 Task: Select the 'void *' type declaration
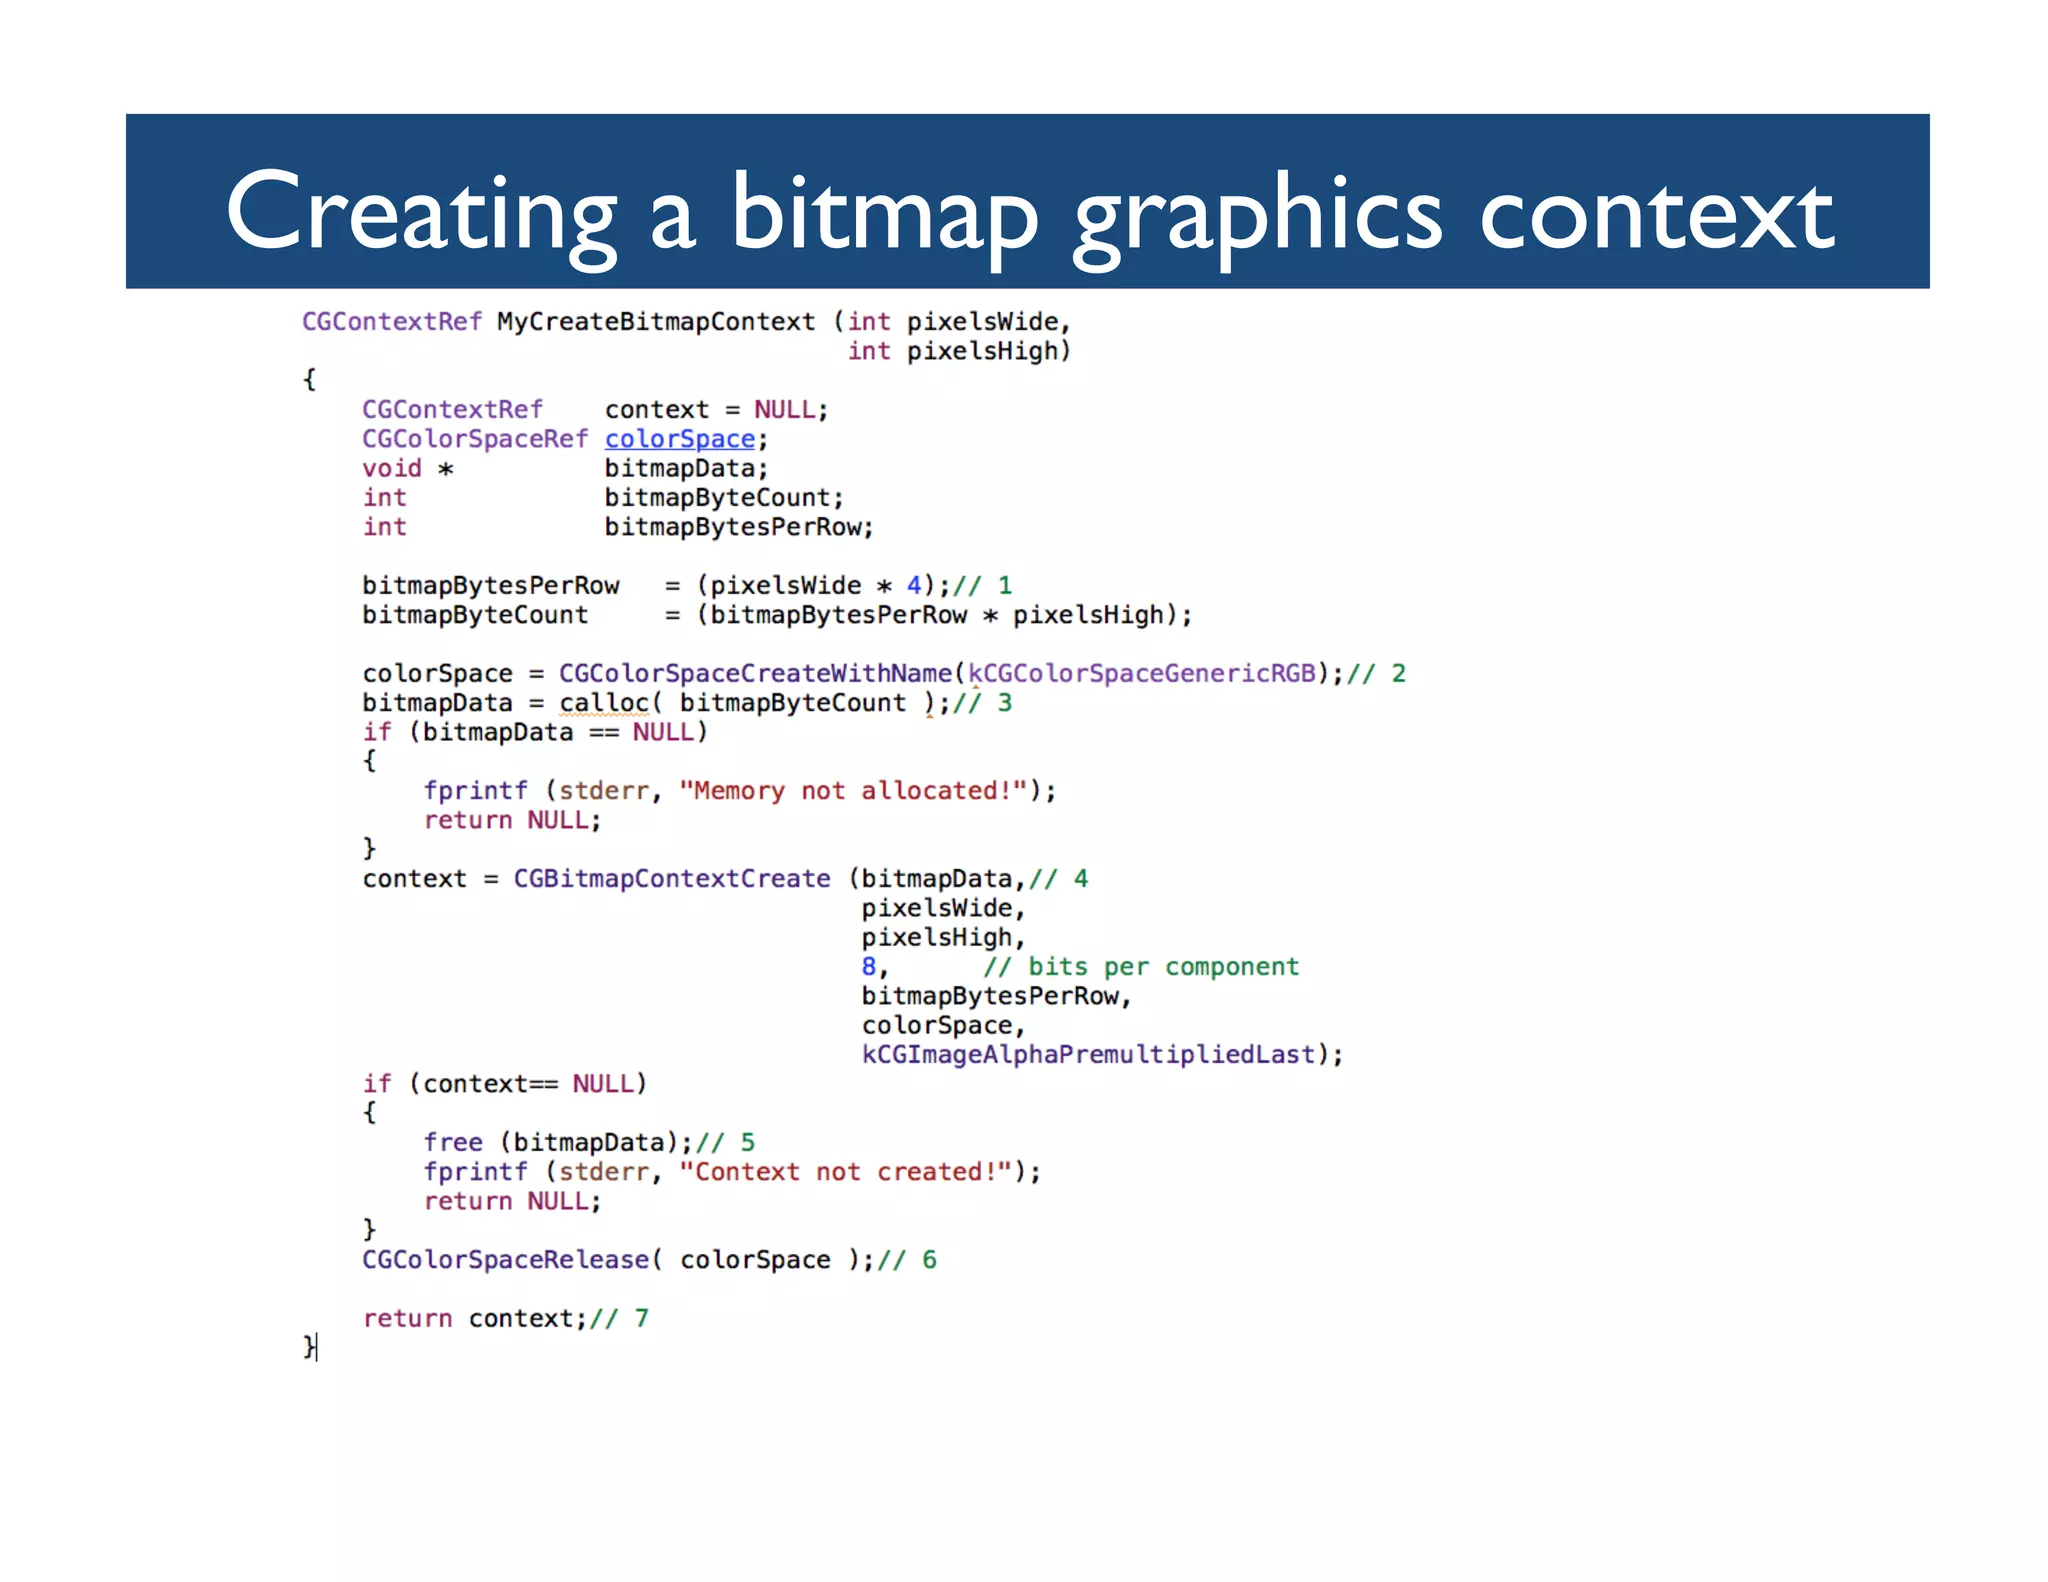(408, 468)
